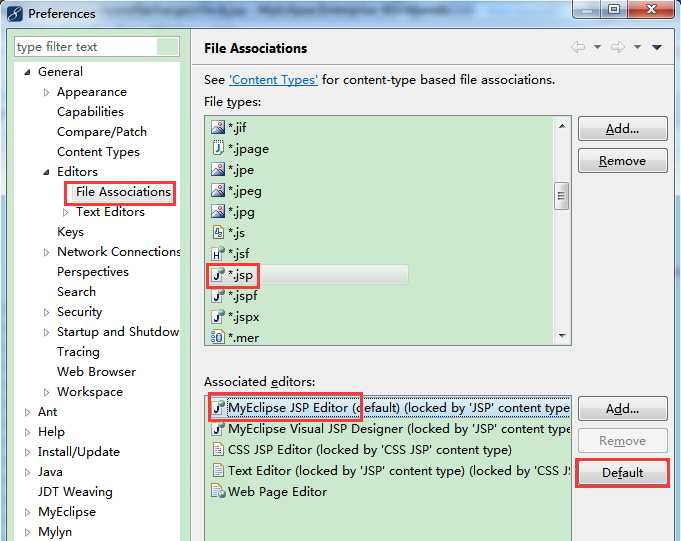Image resolution: width=681 pixels, height=541 pixels.
Task: Open the 'Content Types' link
Action: coord(274,80)
